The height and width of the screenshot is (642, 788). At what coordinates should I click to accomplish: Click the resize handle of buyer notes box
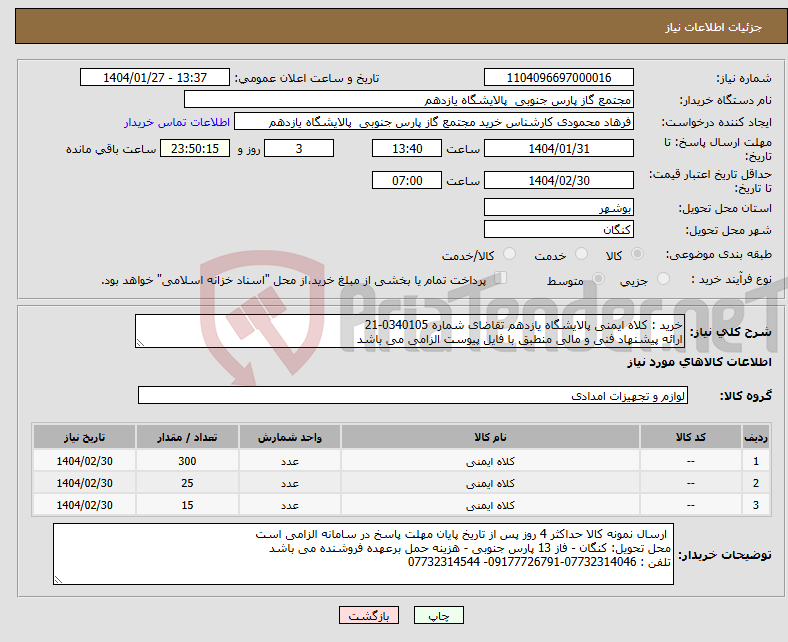click(x=58, y=580)
